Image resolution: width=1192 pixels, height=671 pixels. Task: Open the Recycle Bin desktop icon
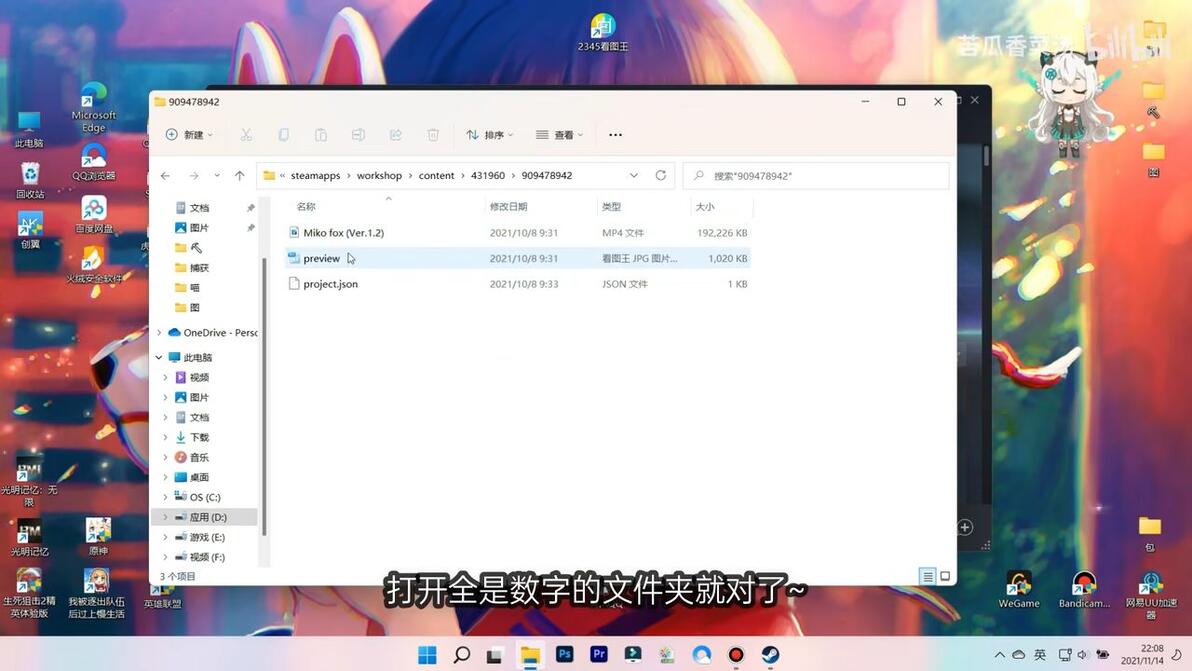pos(30,180)
